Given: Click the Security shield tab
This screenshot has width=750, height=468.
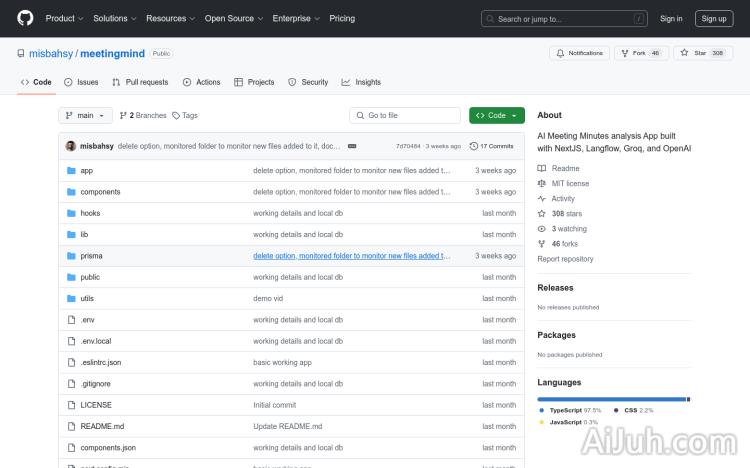Looking at the screenshot, I should click(308, 82).
